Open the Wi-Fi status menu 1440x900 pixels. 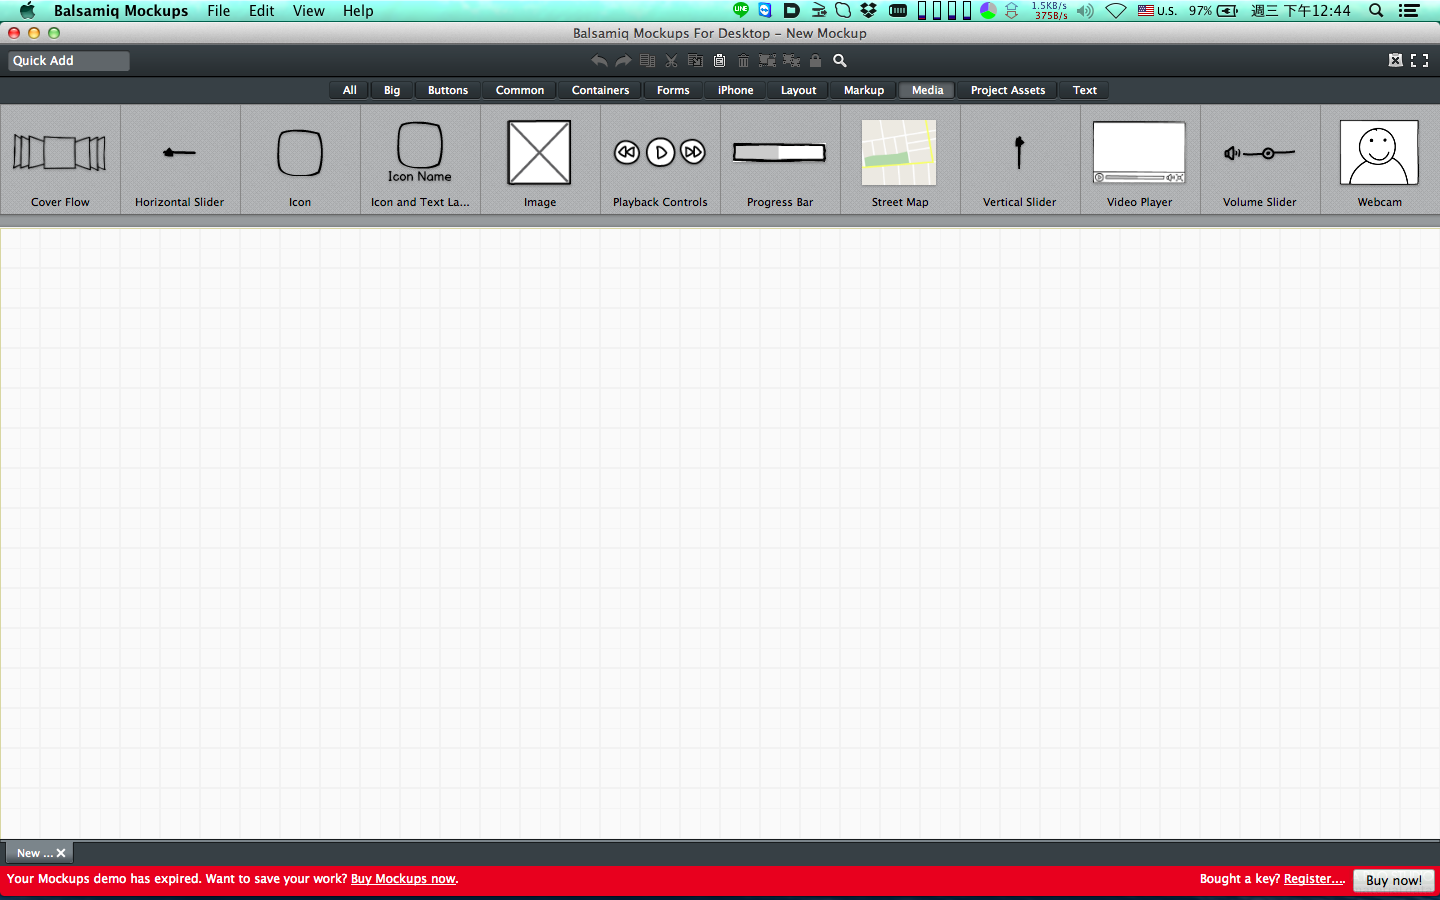(1116, 11)
